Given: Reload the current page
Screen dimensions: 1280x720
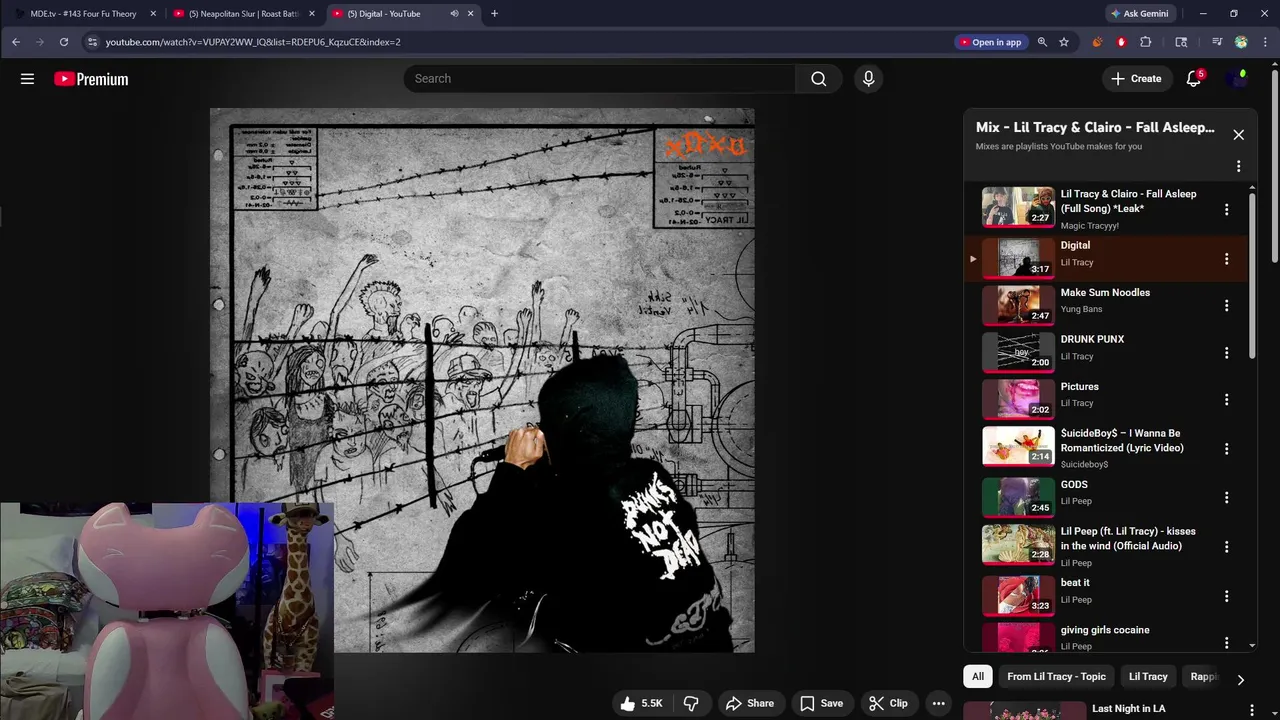Looking at the screenshot, I should pyautogui.click(x=64, y=42).
